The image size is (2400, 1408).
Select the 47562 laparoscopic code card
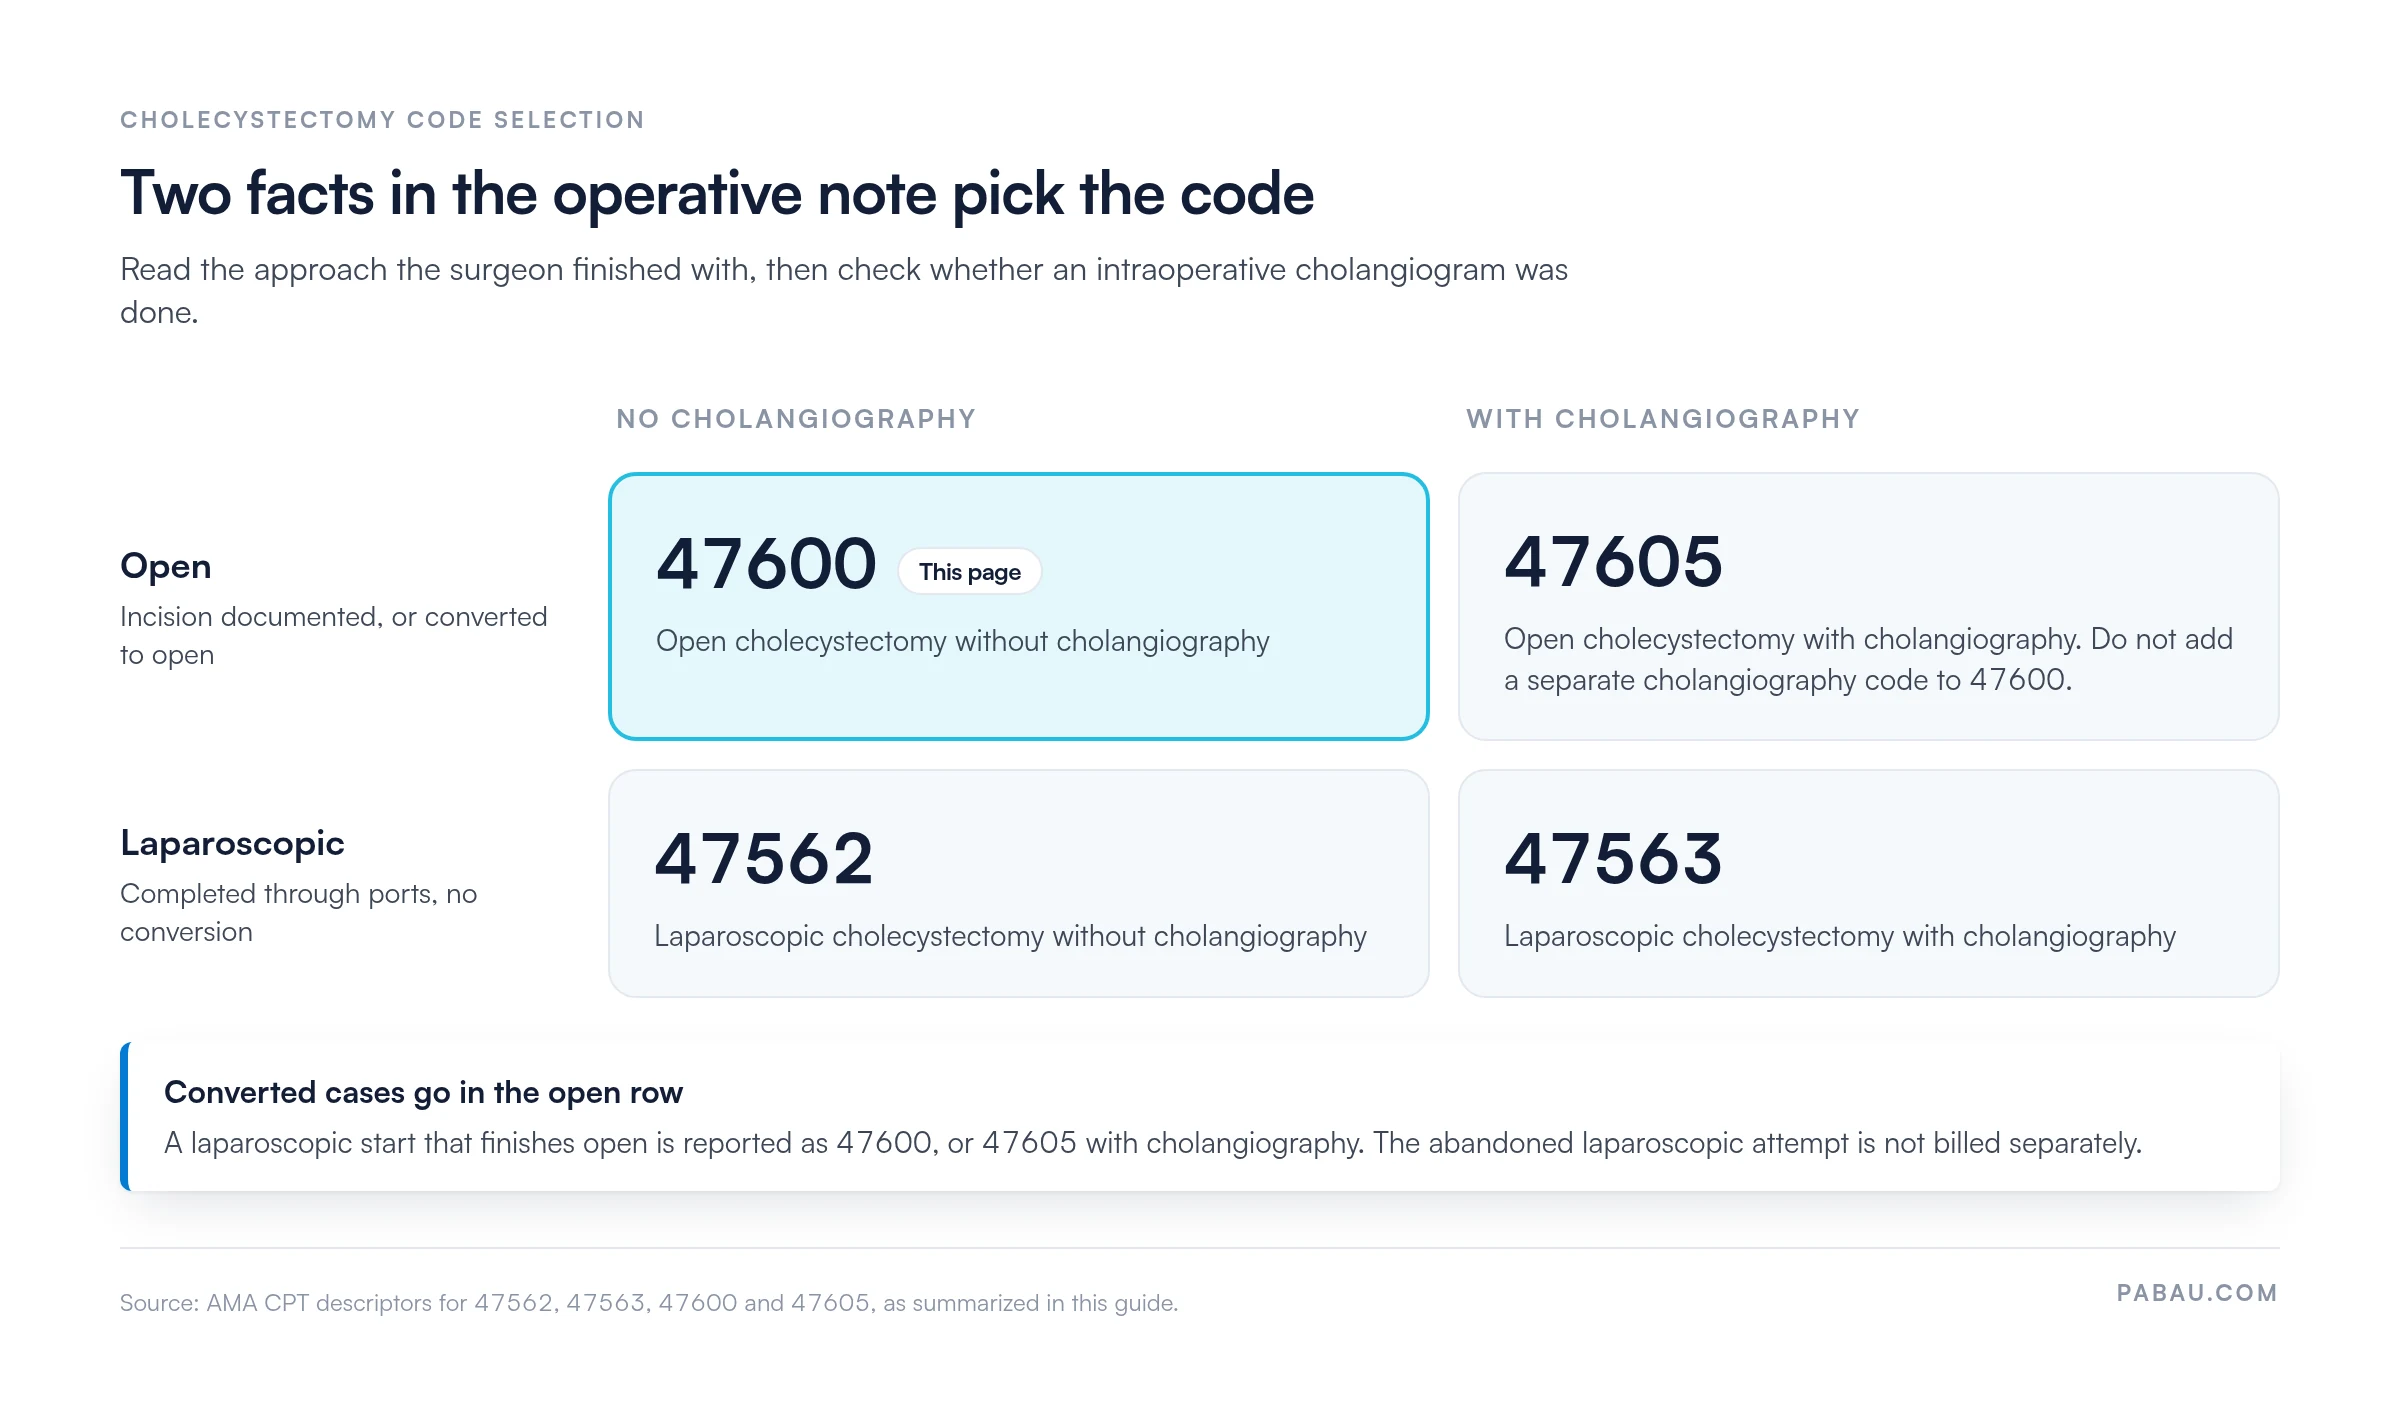click(1018, 883)
